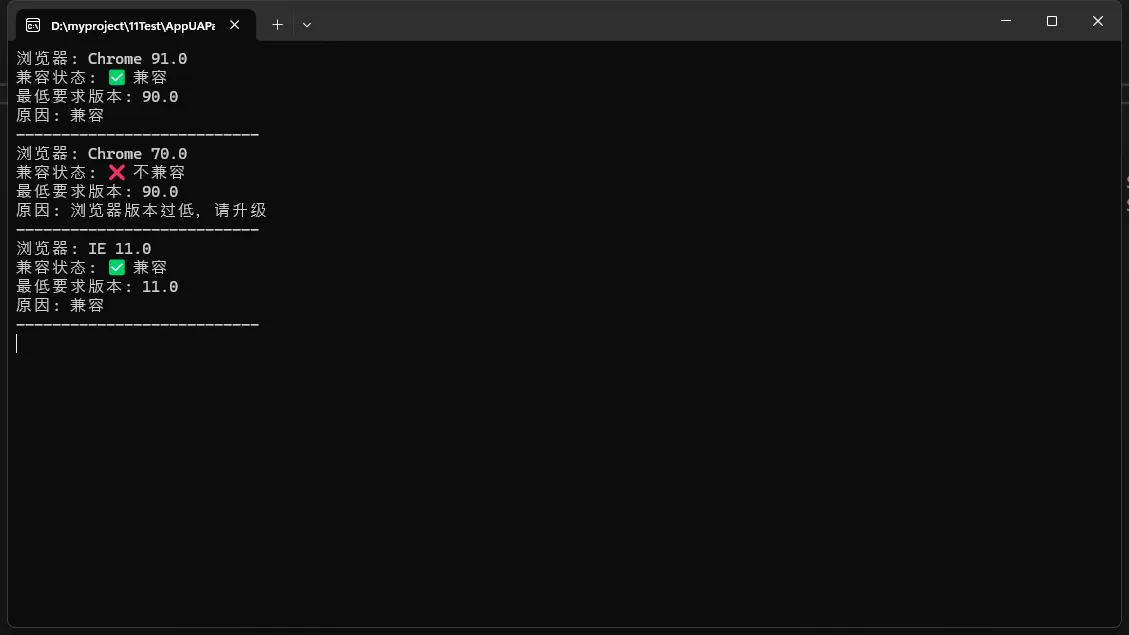Image resolution: width=1129 pixels, height=635 pixels.
Task: Click the blinking cursor on the empty line
Action: pos(17,344)
